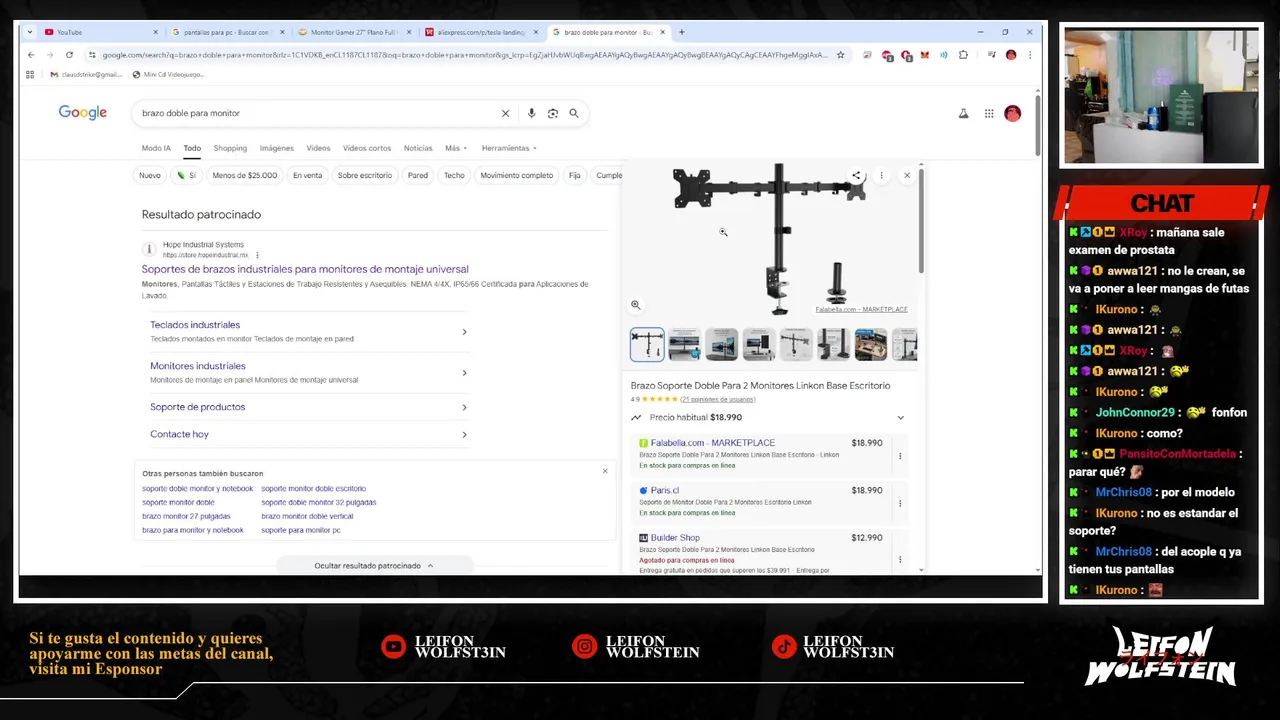Expand the 'Contacte hoy' sitelink
Screen dimensions: 1280x720
coord(464,435)
